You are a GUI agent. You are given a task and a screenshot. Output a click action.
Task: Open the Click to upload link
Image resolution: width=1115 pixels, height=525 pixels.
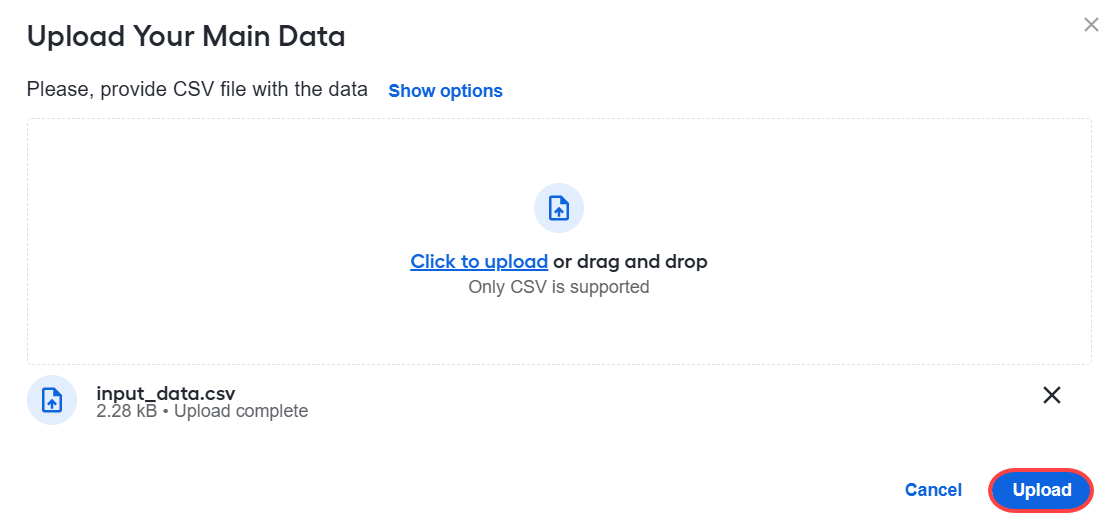pyautogui.click(x=479, y=262)
